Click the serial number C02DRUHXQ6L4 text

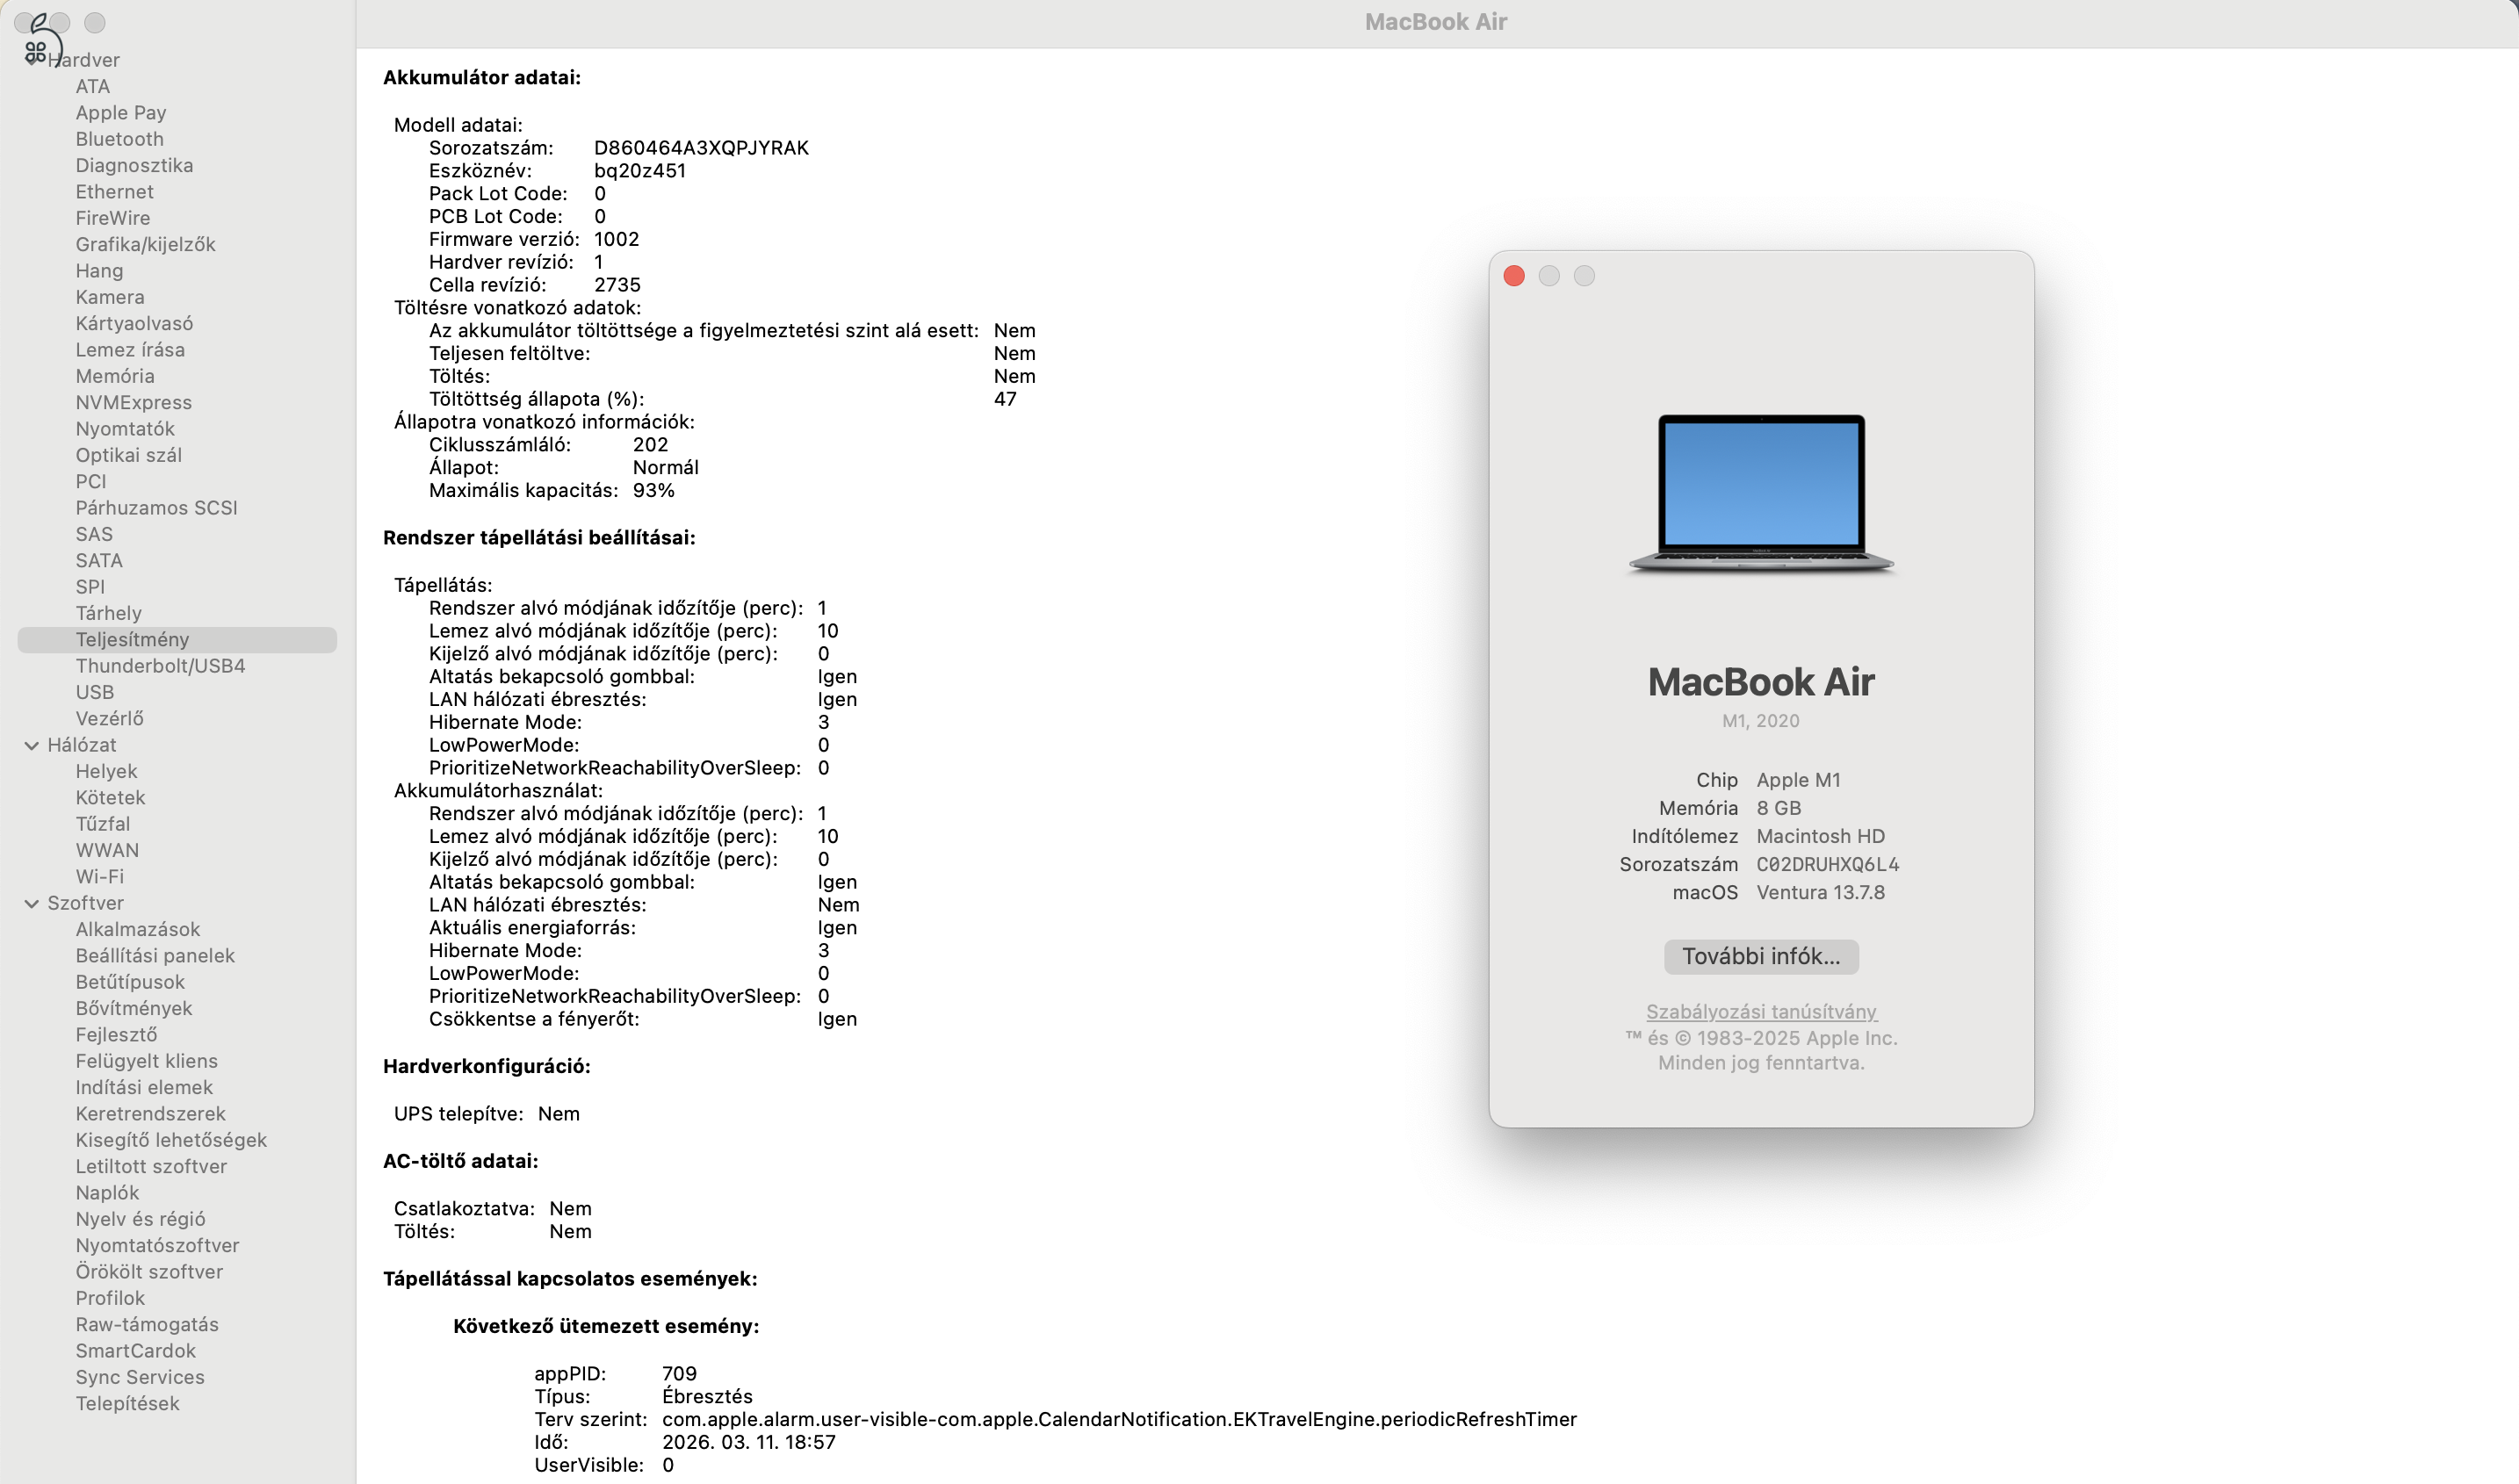click(1827, 864)
